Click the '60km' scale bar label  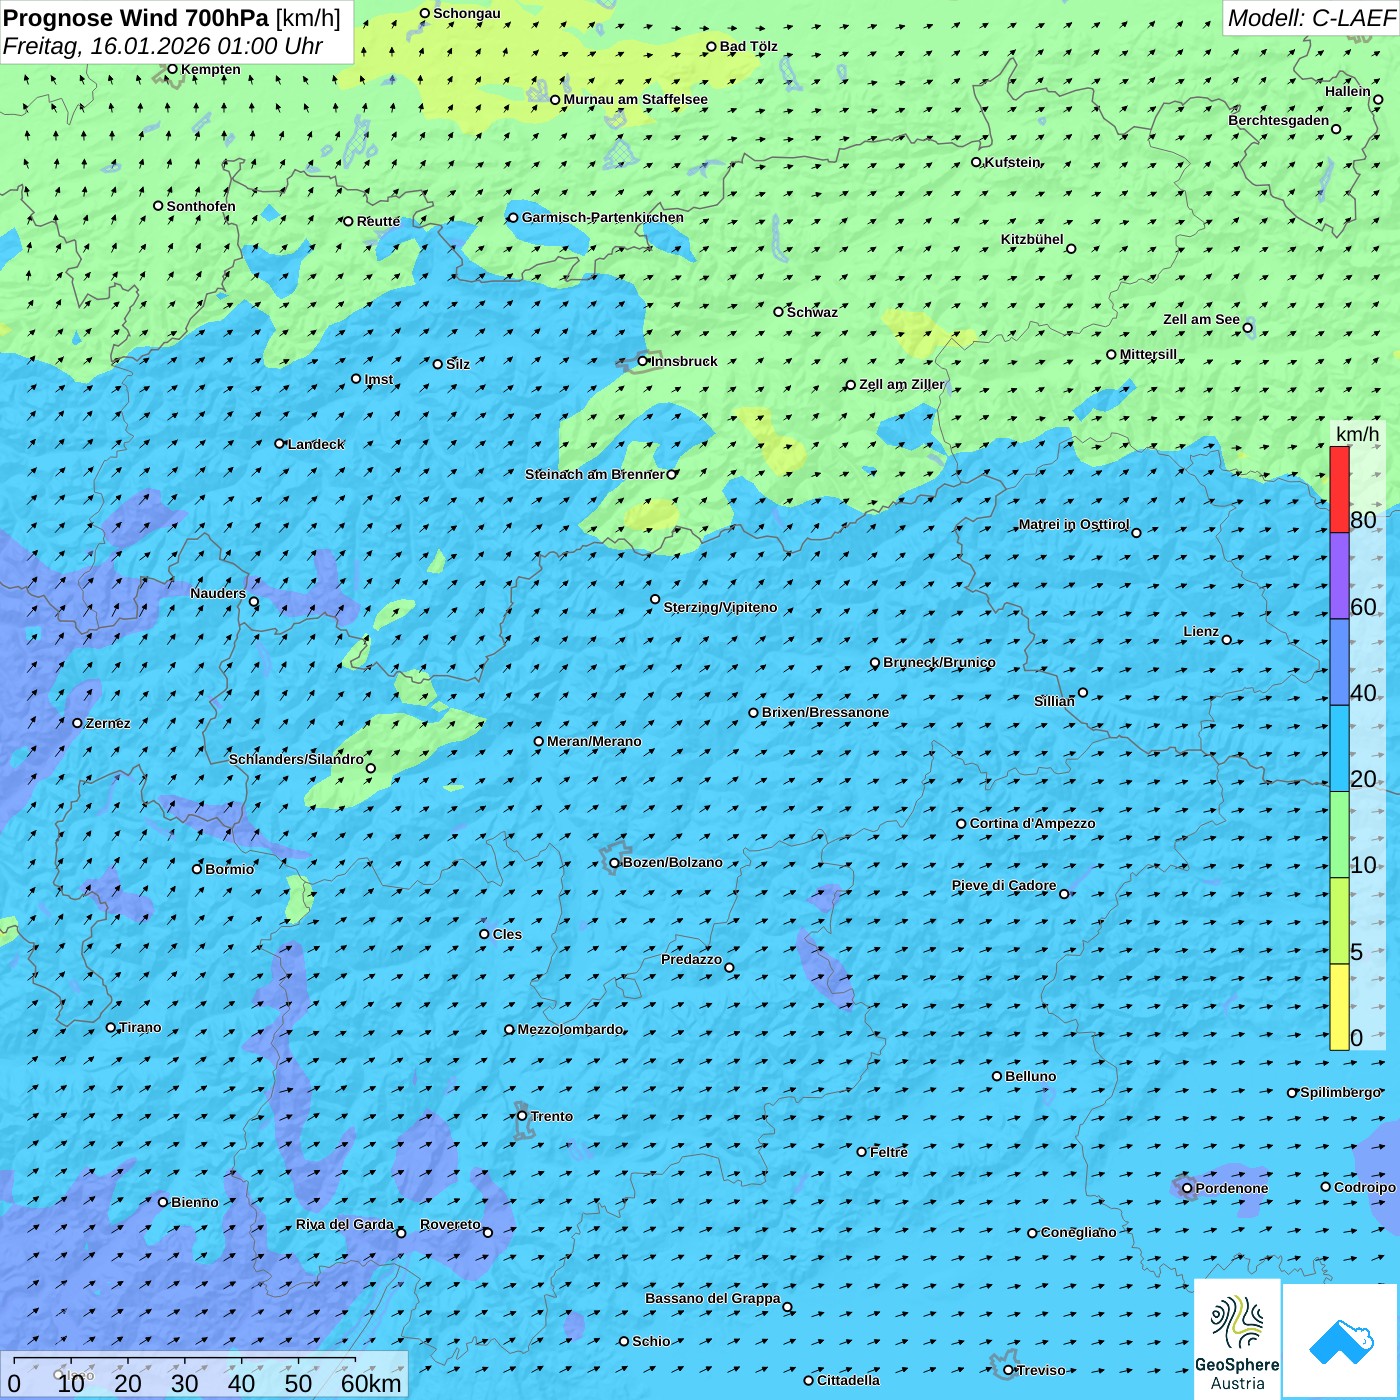click(x=371, y=1383)
